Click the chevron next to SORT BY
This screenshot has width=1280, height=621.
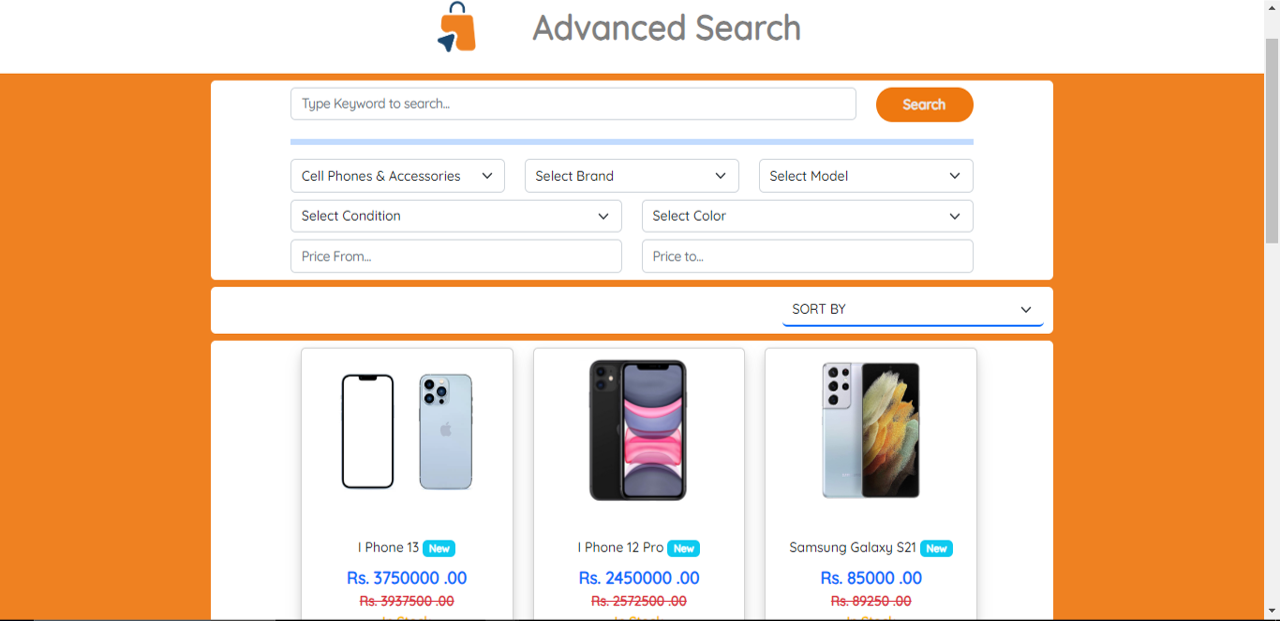1025,309
